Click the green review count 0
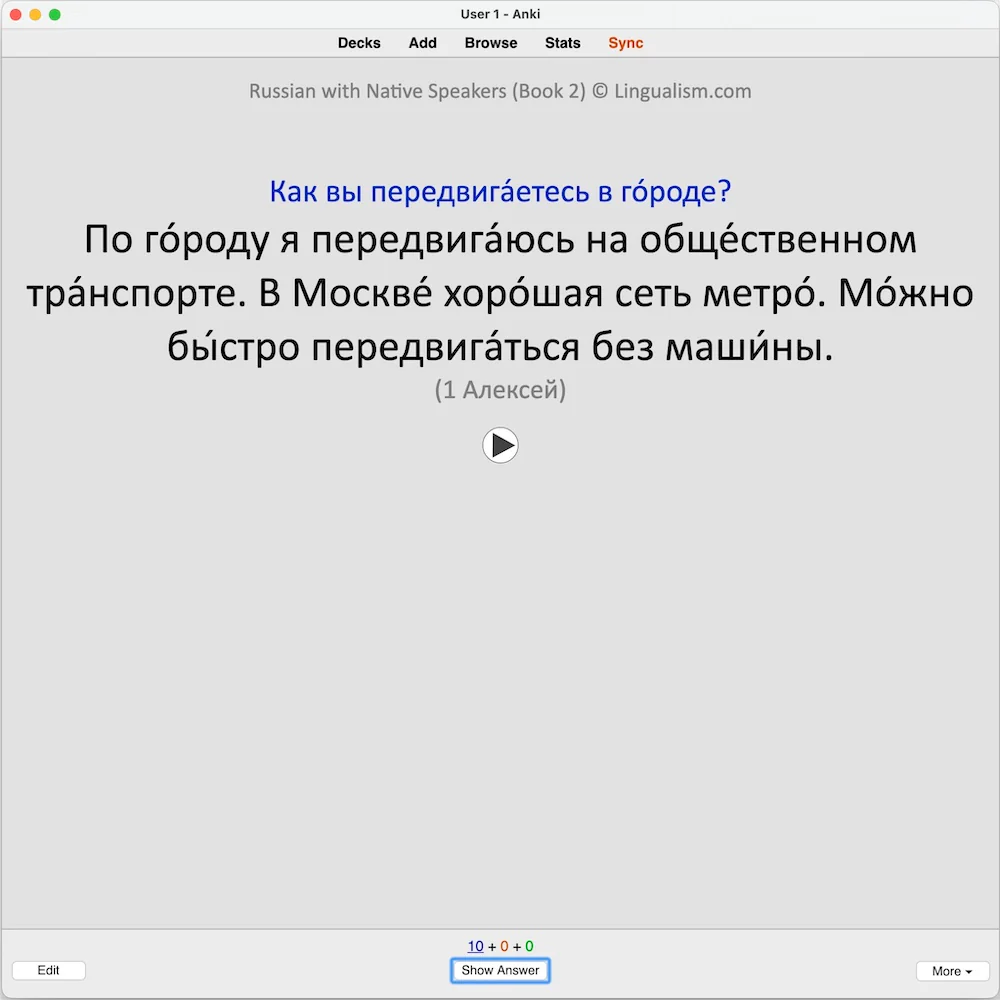 pos(529,946)
